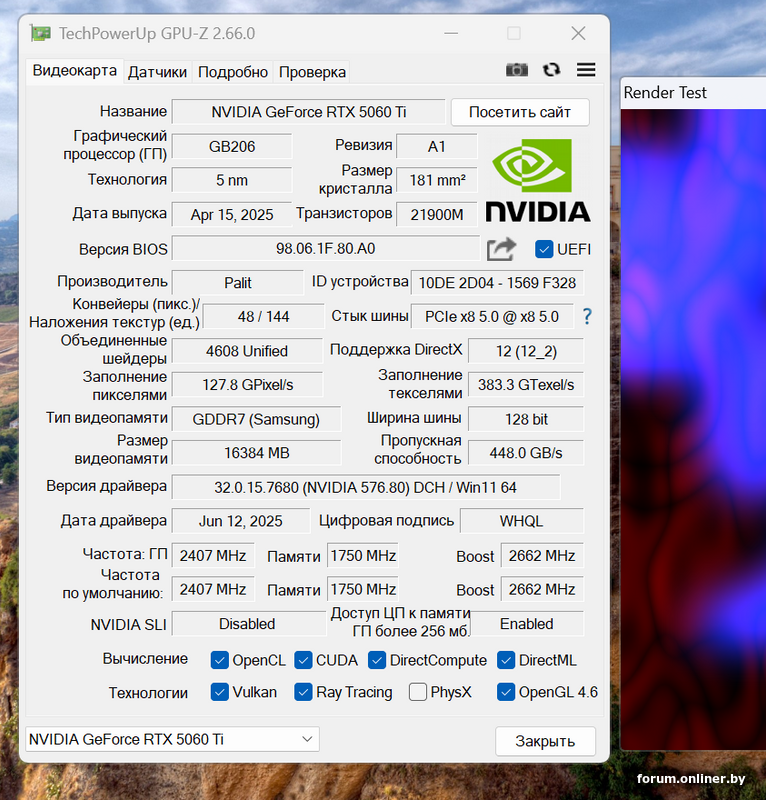Image resolution: width=766 pixels, height=800 pixels.
Task: Switch to the Видеокарта tab
Action: coord(75,70)
